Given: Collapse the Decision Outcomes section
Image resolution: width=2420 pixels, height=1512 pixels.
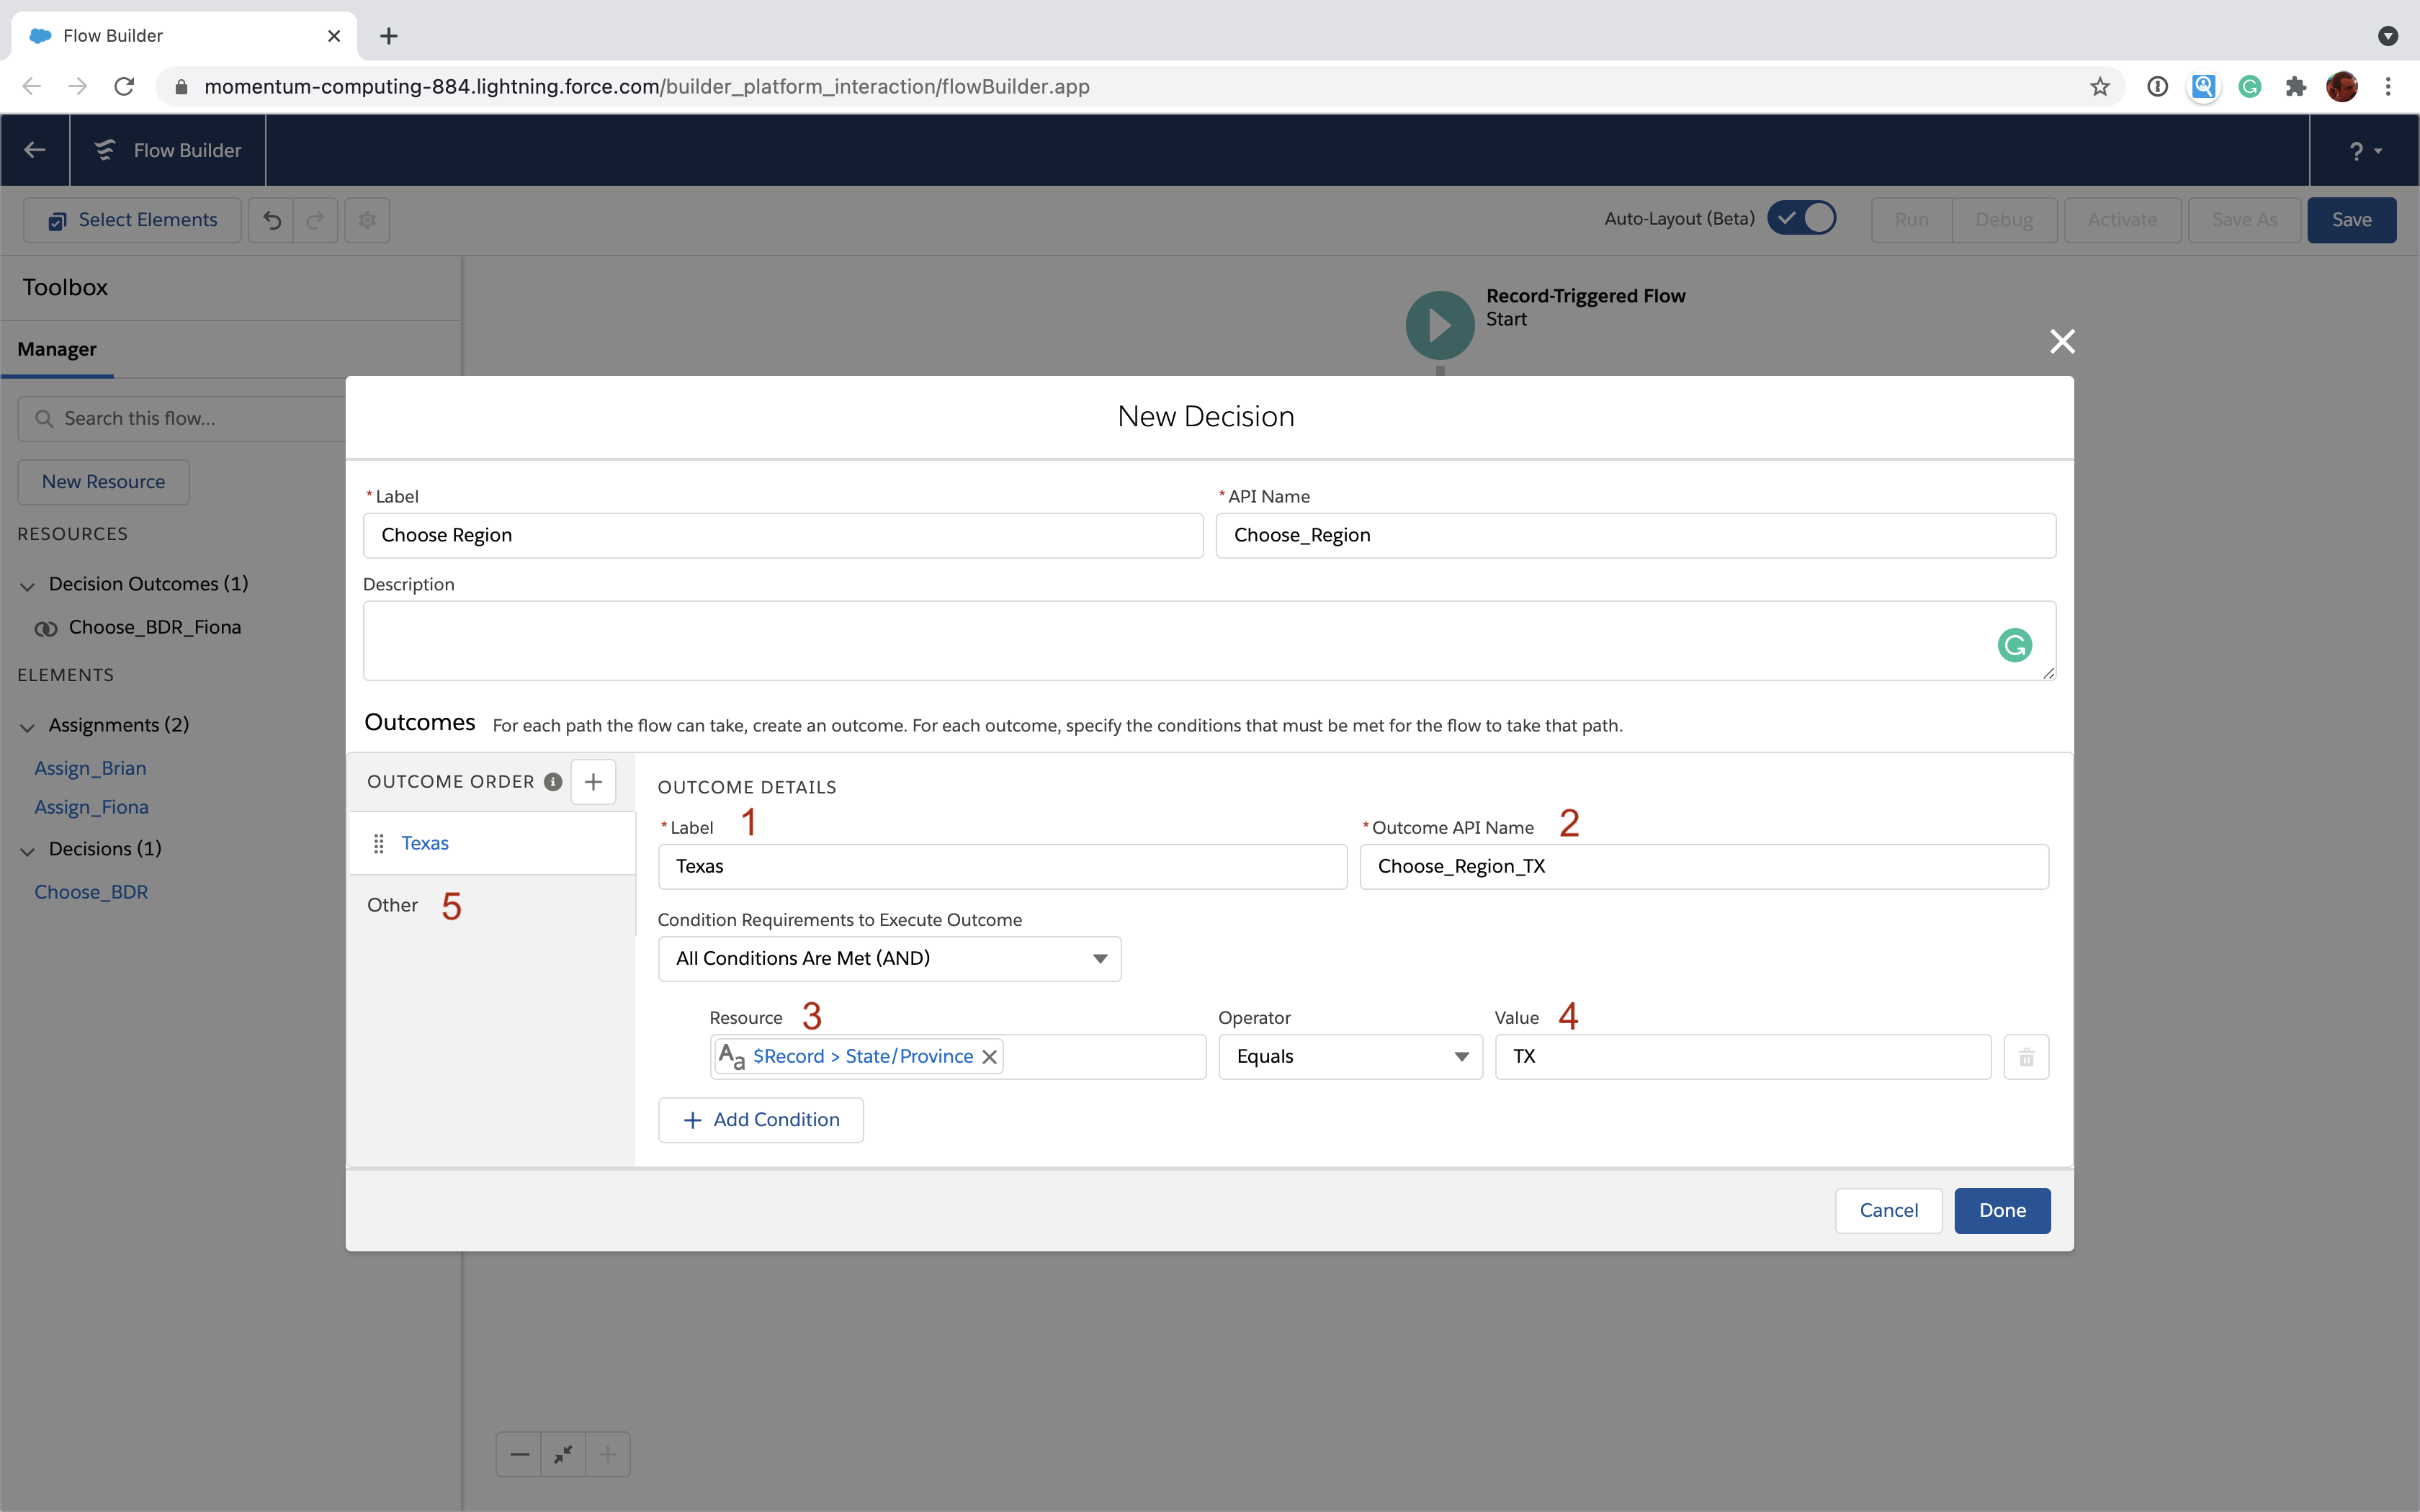Looking at the screenshot, I should (27, 586).
